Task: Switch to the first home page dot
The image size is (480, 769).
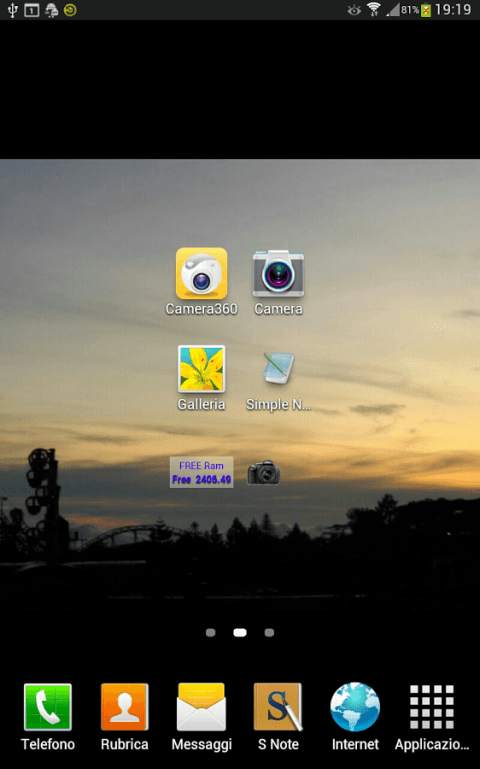Action: pyautogui.click(x=211, y=633)
